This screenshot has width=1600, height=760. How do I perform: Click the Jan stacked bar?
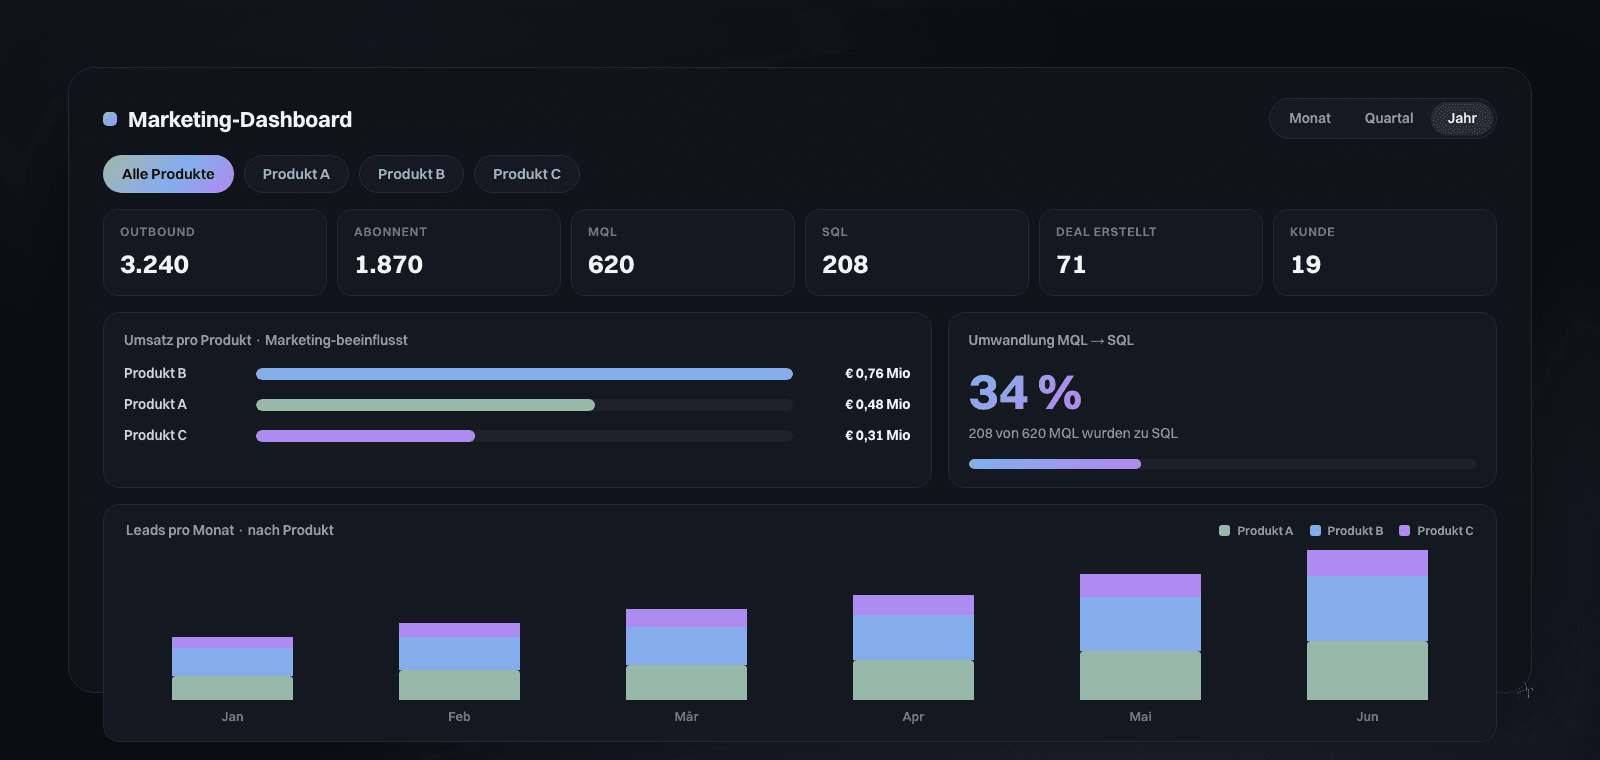(x=232, y=668)
